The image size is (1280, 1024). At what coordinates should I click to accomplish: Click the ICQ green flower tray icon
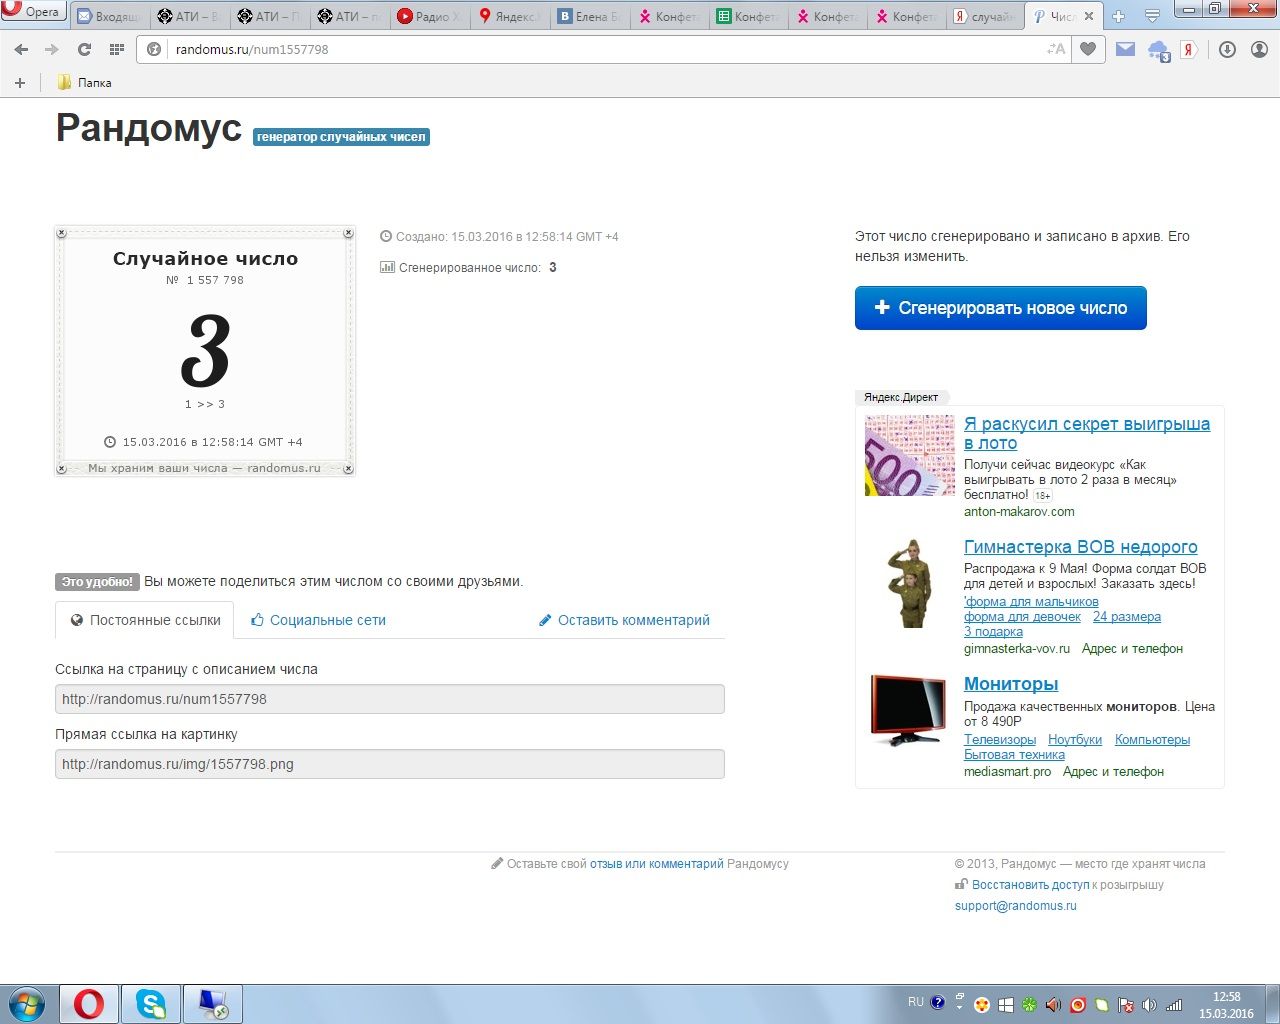pos(1028,1004)
